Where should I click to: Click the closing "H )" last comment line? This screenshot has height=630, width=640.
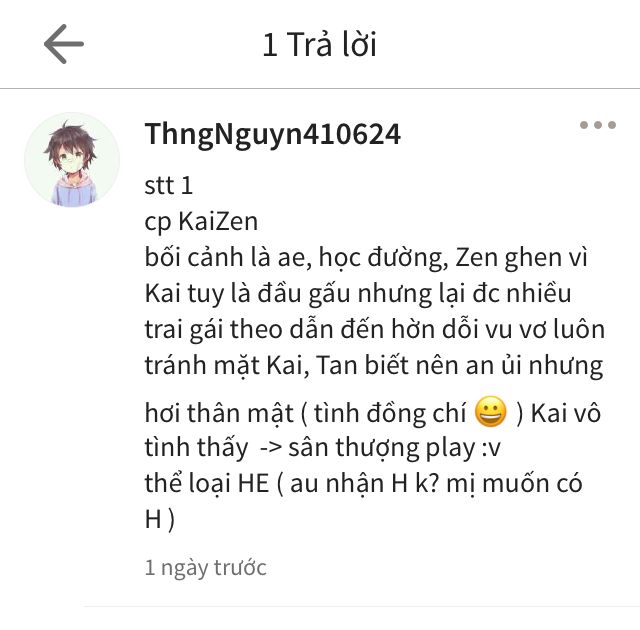point(160,520)
